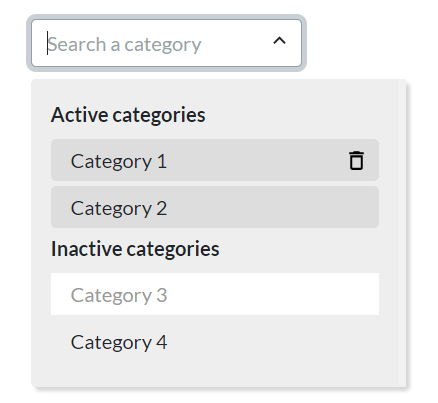Deactivate Category 2 by clicking its row
This screenshot has width=438, height=403.
pyautogui.click(x=215, y=207)
